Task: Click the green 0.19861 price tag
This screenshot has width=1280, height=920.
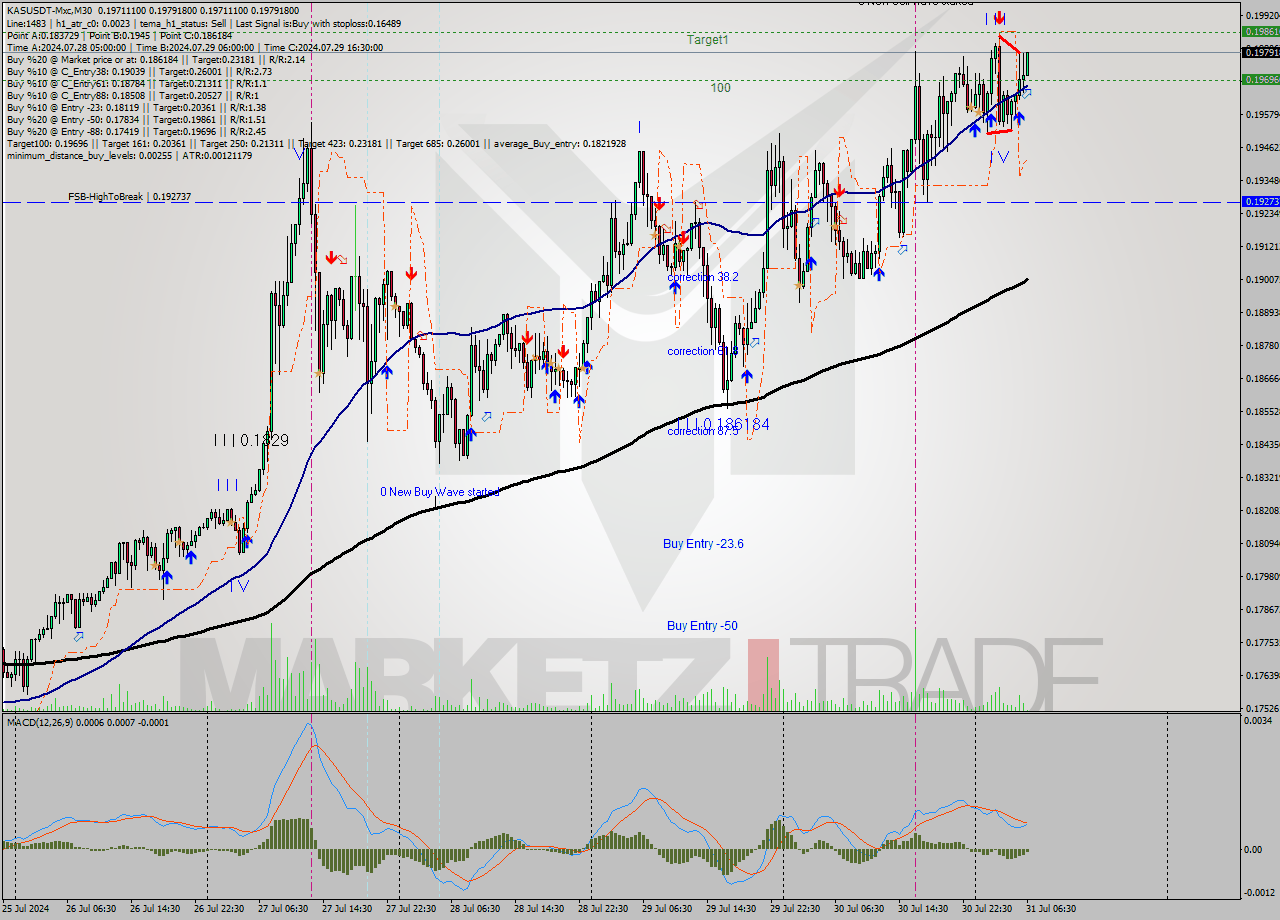Action: coord(1259,32)
